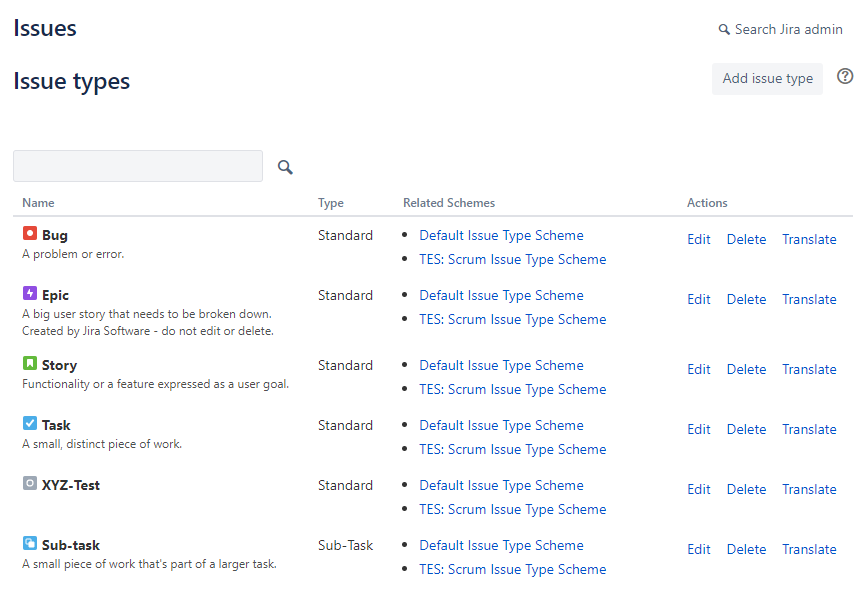The width and height of the screenshot is (858, 604).
Task: Edit the Bug issue type
Action: coord(699,240)
